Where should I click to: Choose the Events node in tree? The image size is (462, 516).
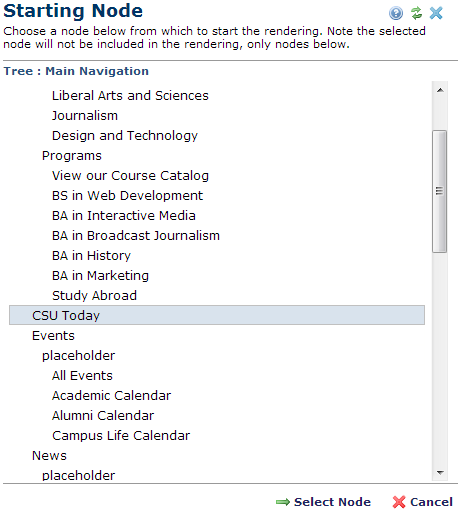[53, 335]
